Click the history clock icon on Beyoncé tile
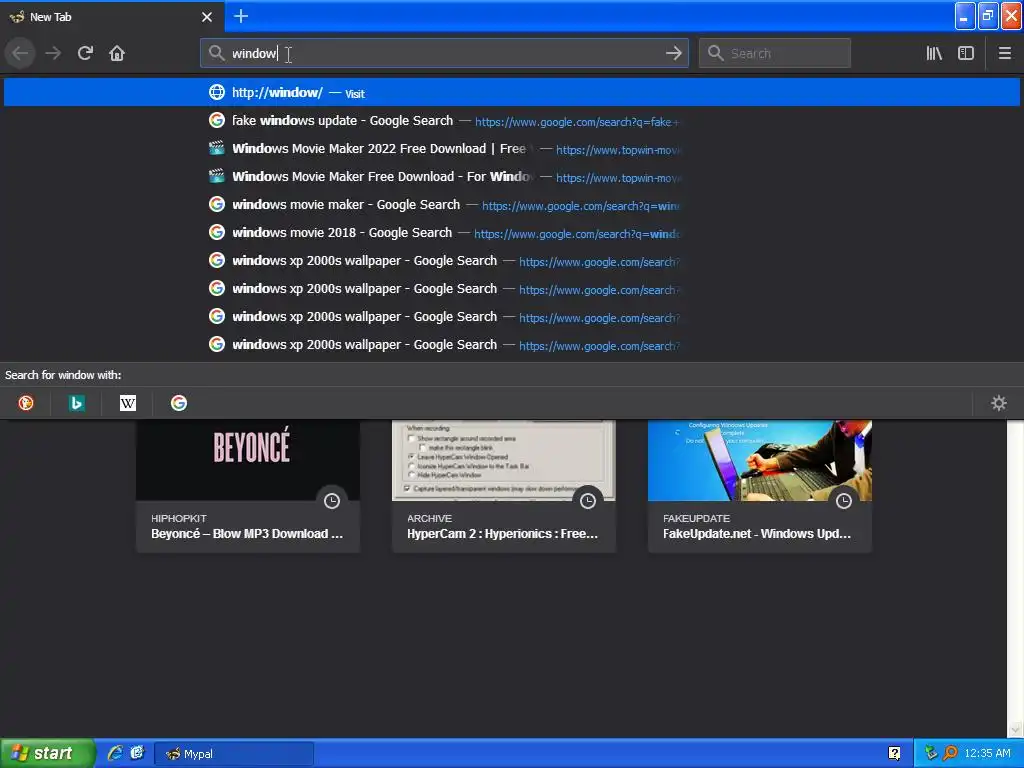 332,501
